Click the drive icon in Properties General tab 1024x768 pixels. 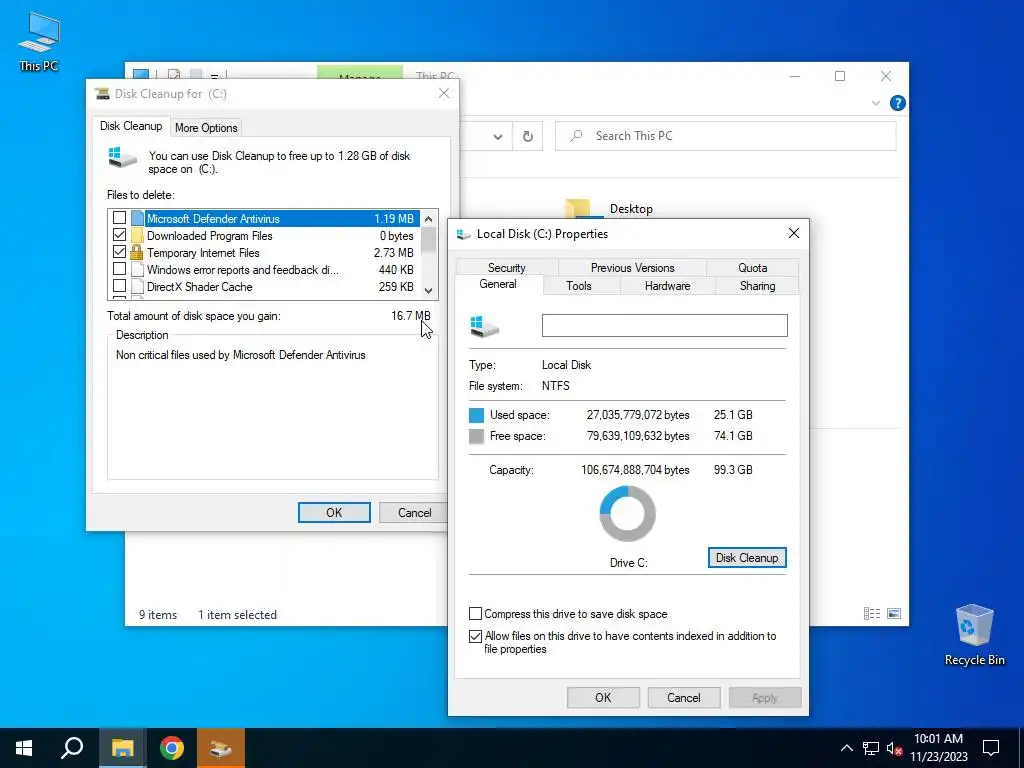pyautogui.click(x=484, y=326)
